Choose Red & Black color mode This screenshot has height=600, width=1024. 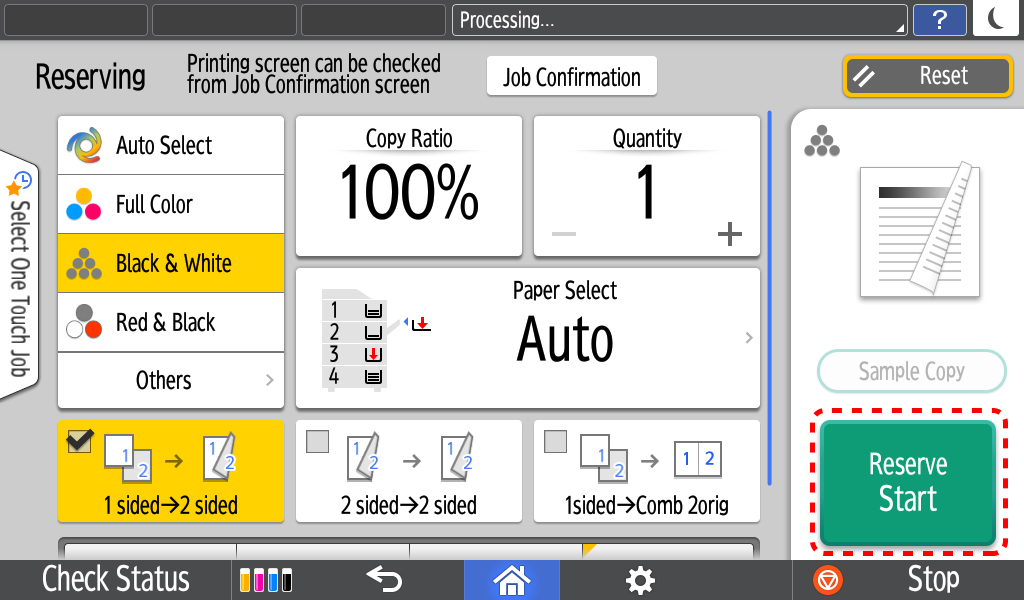click(171, 323)
